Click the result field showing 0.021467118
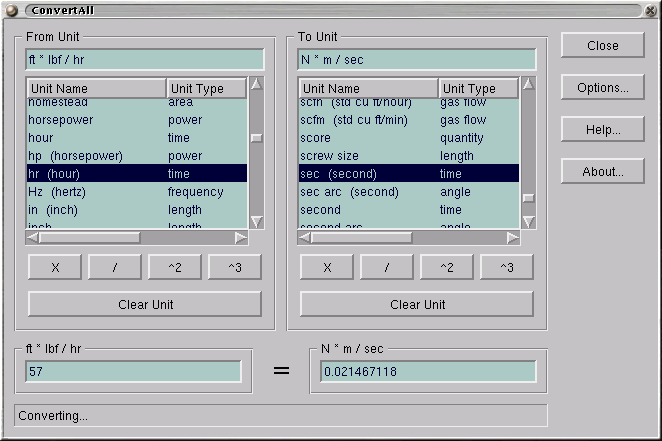Viewport: 662px width, 441px height. [x=428, y=371]
